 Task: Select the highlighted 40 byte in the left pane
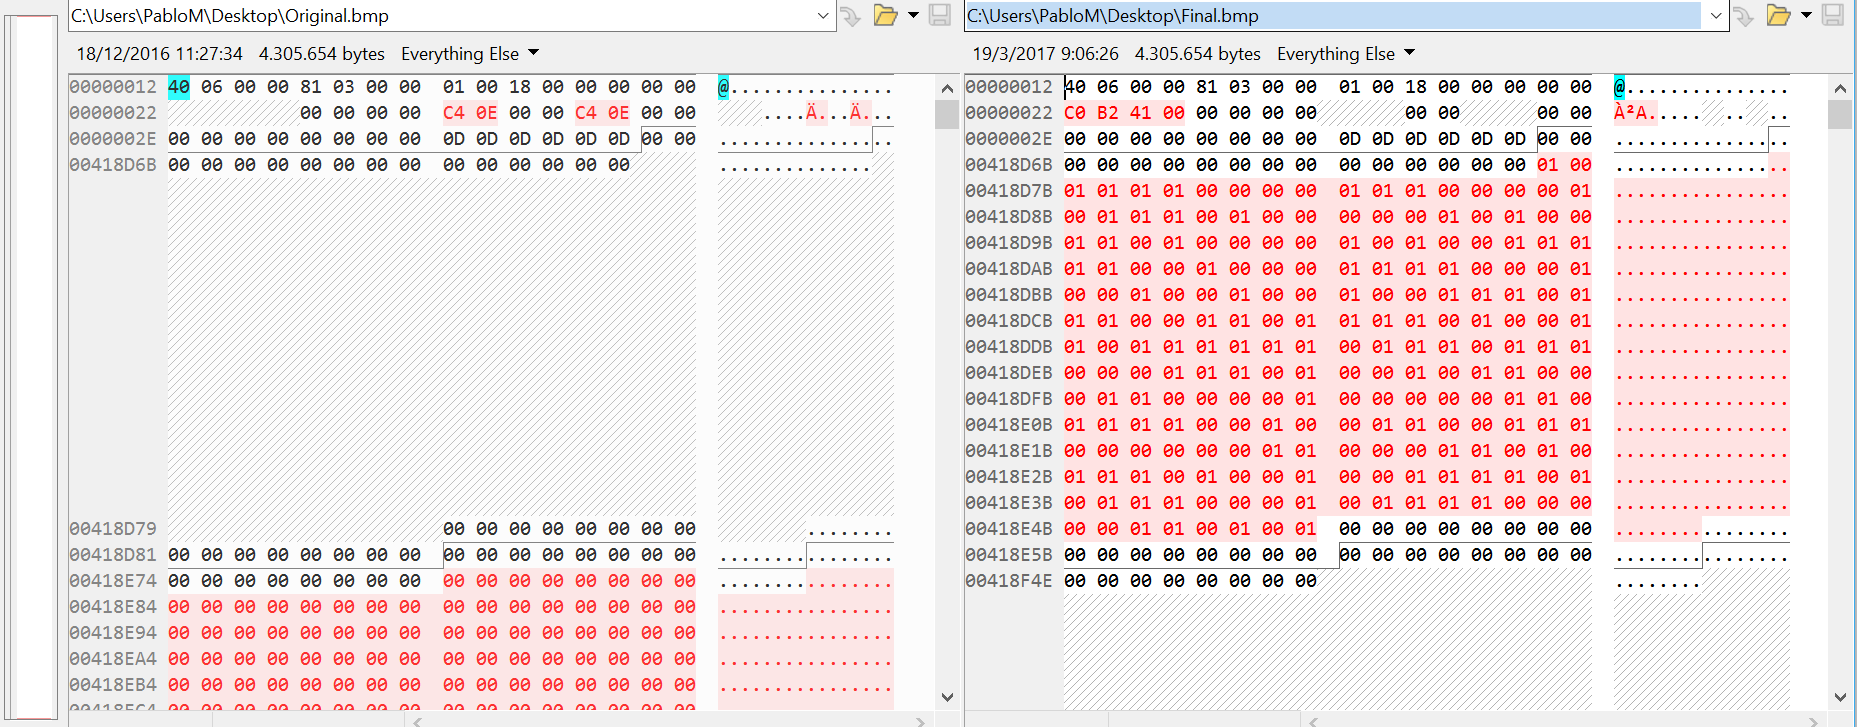(x=179, y=87)
